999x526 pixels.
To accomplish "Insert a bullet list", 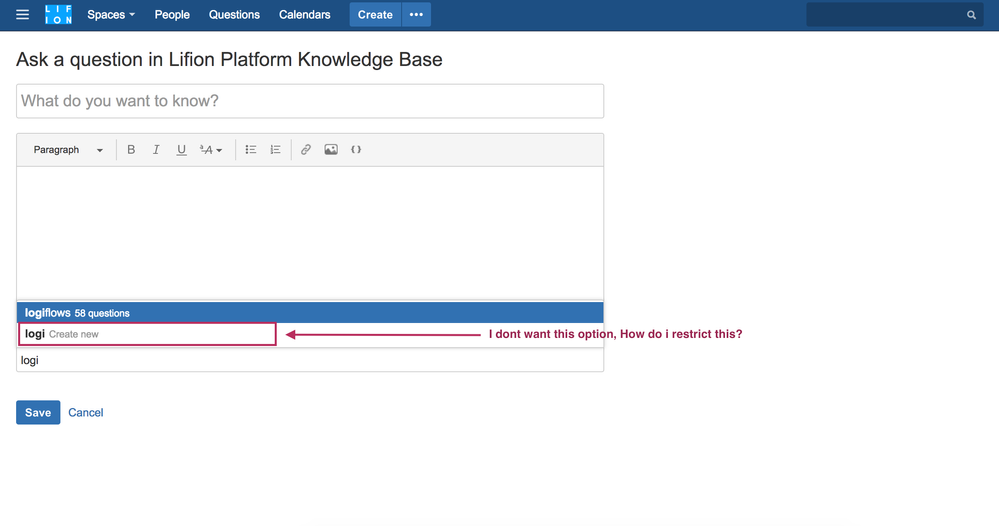I will pyautogui.click(x=251, y=150).
